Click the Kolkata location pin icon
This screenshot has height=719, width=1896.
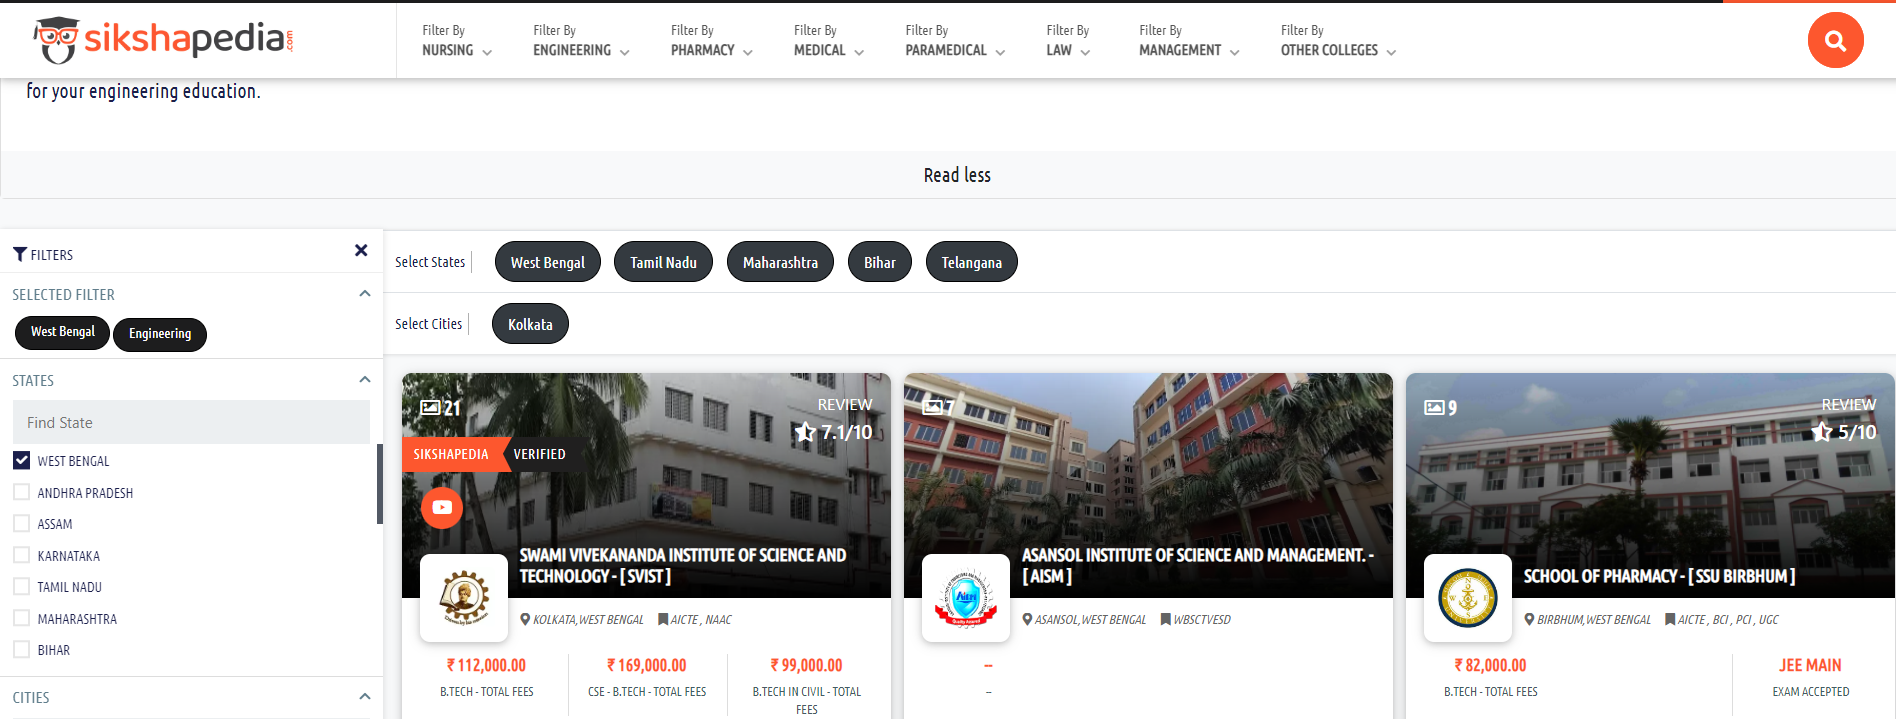(525, 620)
